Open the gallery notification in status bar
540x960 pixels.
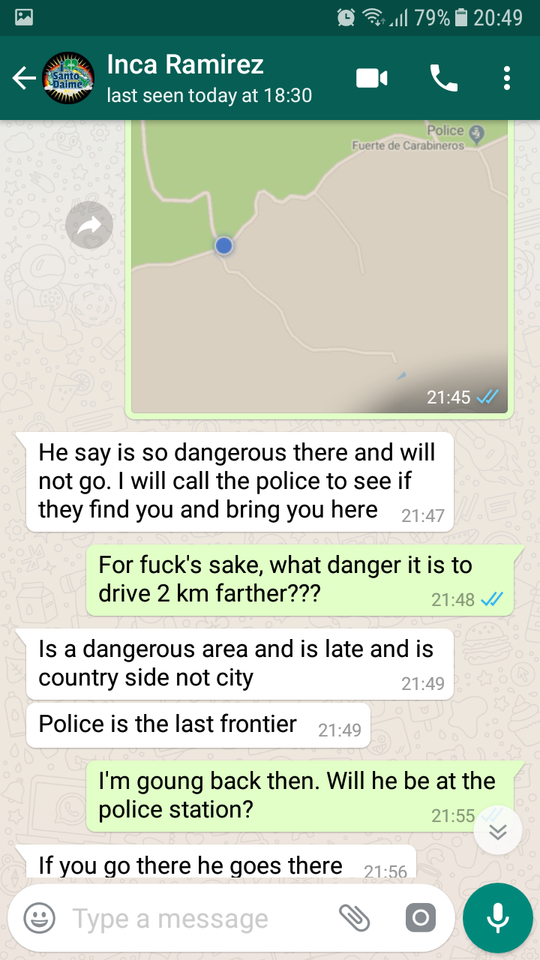(x=24, y=18)
